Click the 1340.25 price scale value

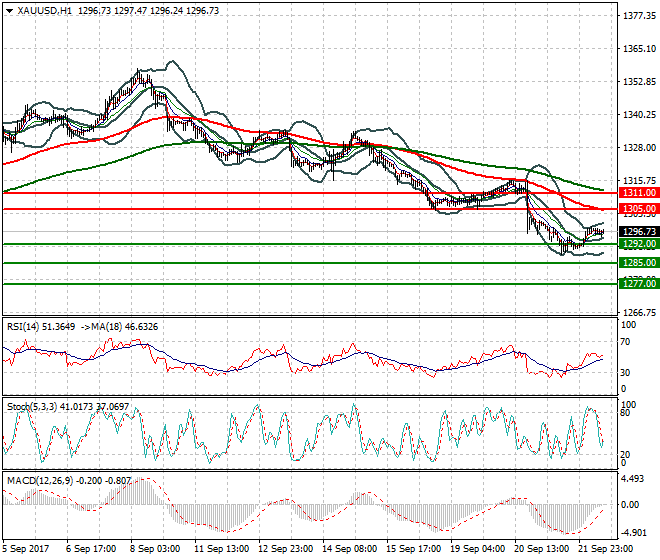tap(639, 115)
